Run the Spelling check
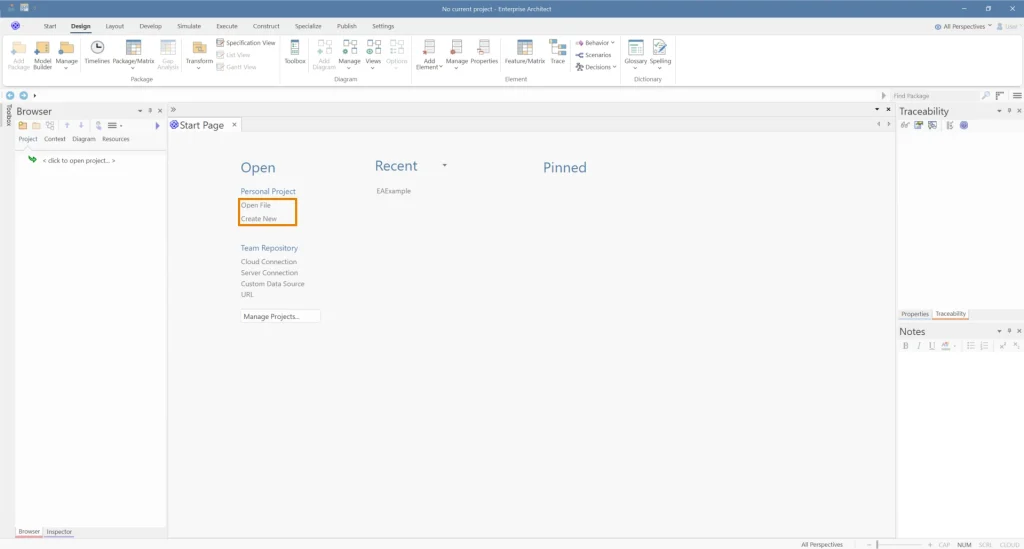 coord(660,54)
